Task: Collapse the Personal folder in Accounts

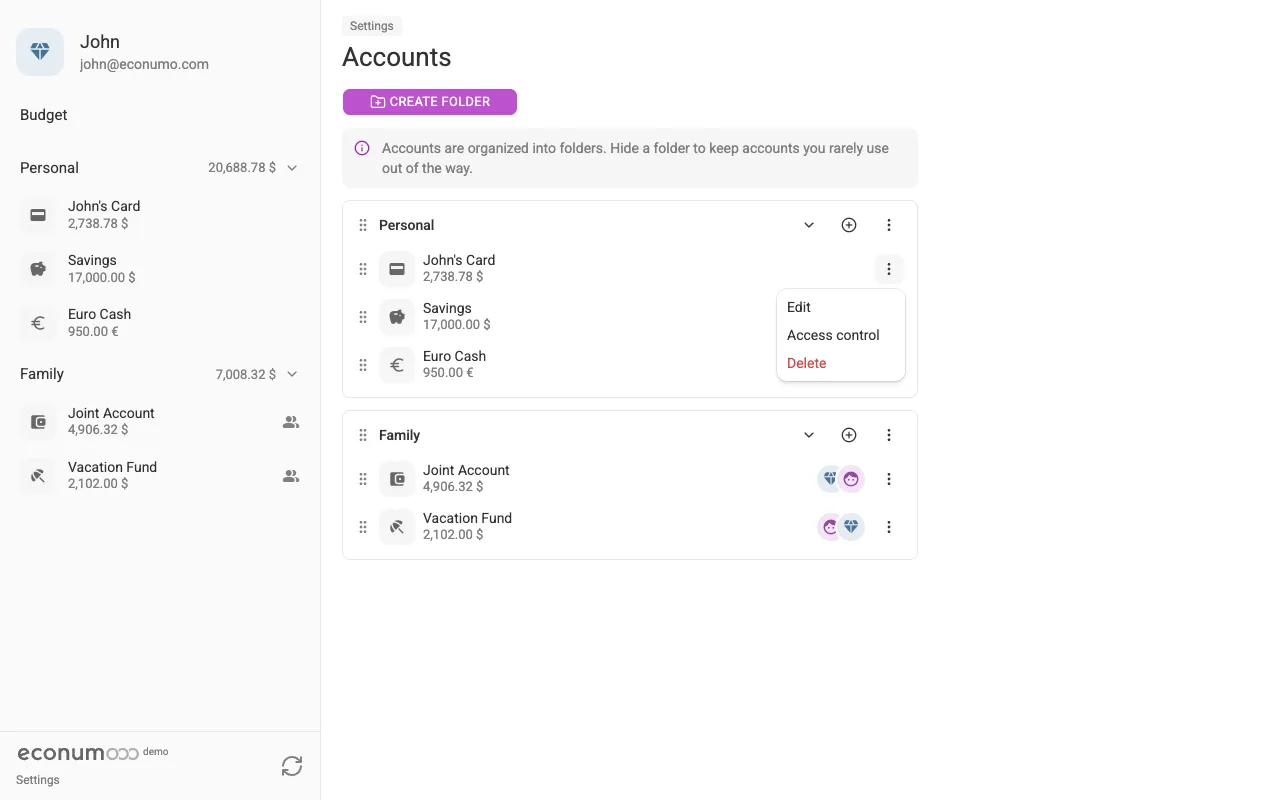Action: 809,225
